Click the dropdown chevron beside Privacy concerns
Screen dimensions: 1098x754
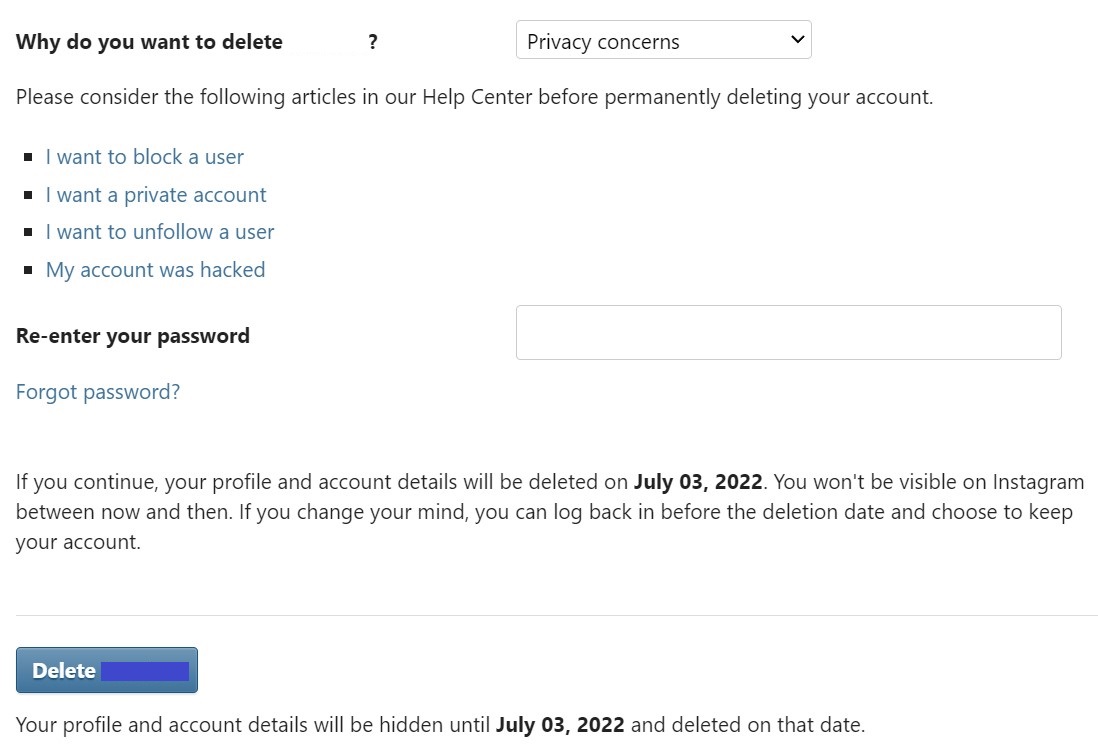click(x=797, y=40)
